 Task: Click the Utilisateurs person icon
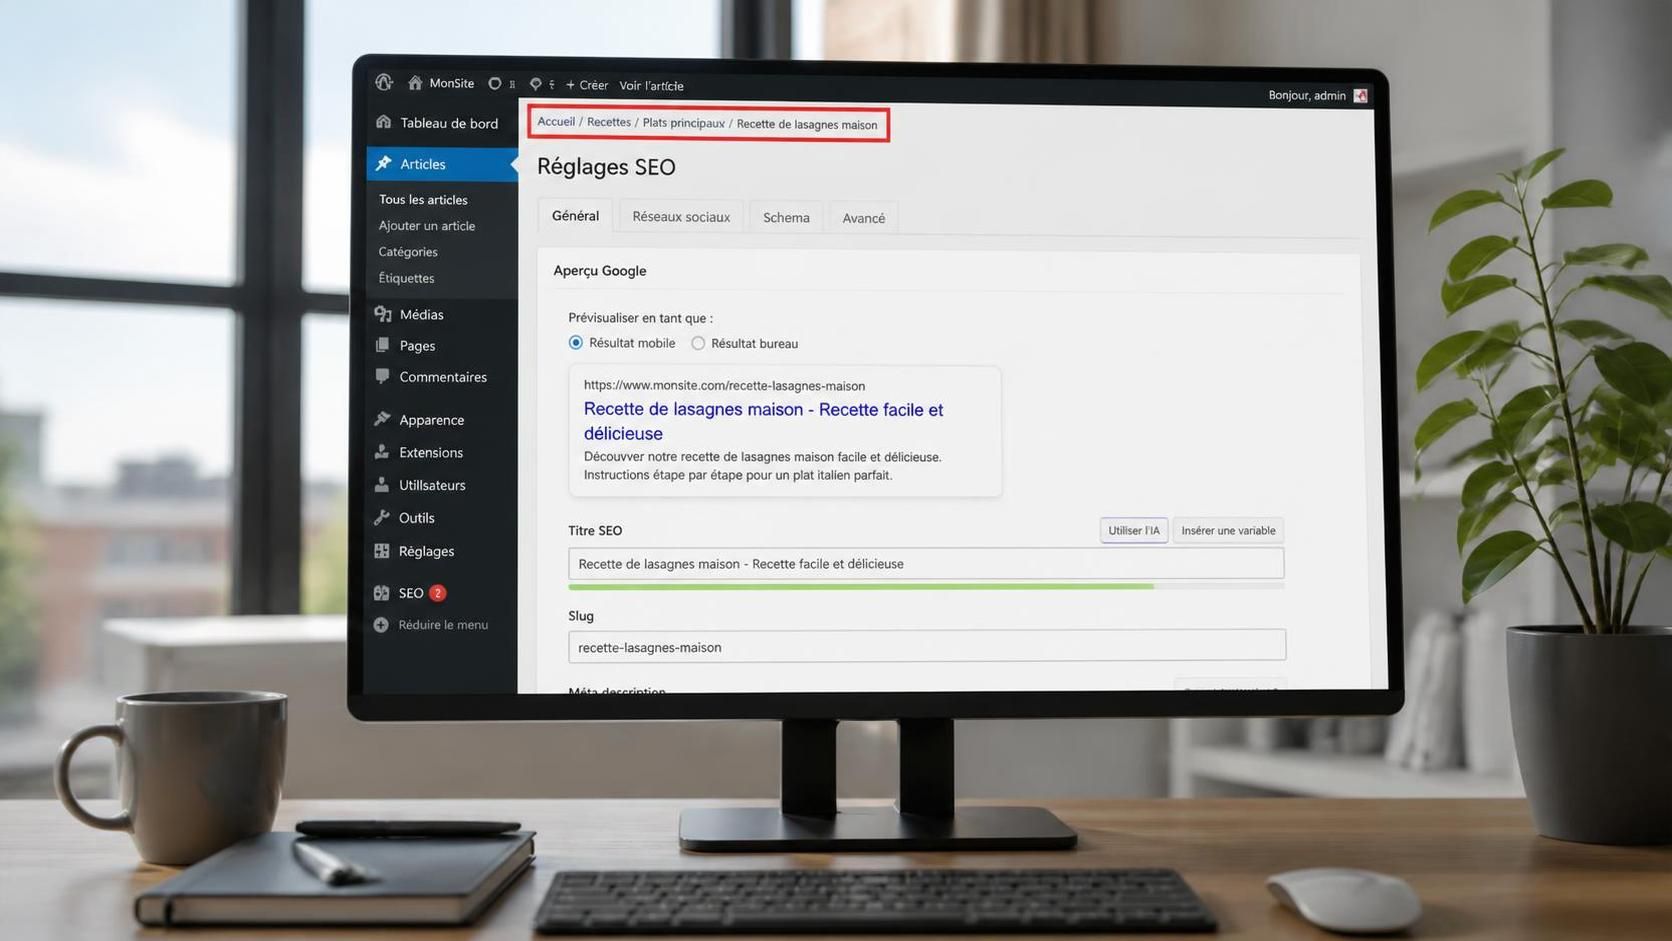(382, 485)
